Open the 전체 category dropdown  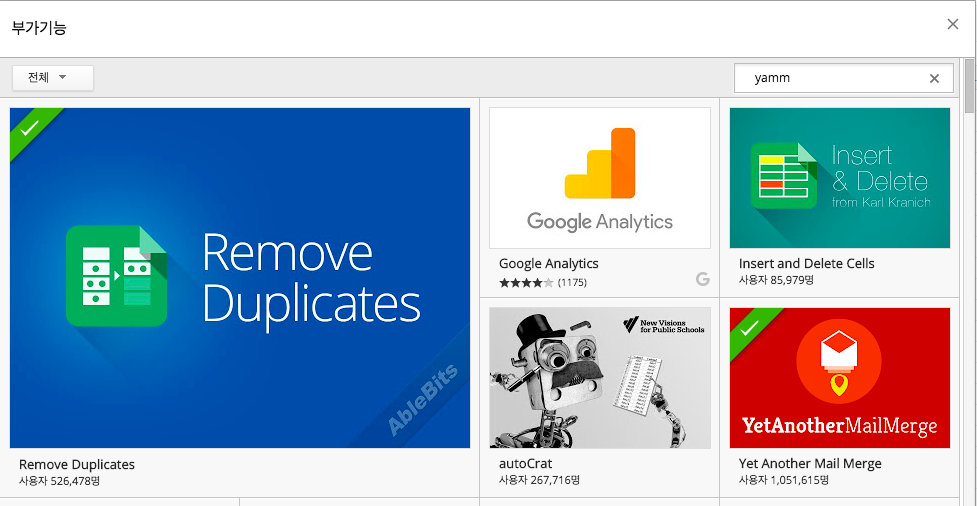pos(52,78)
